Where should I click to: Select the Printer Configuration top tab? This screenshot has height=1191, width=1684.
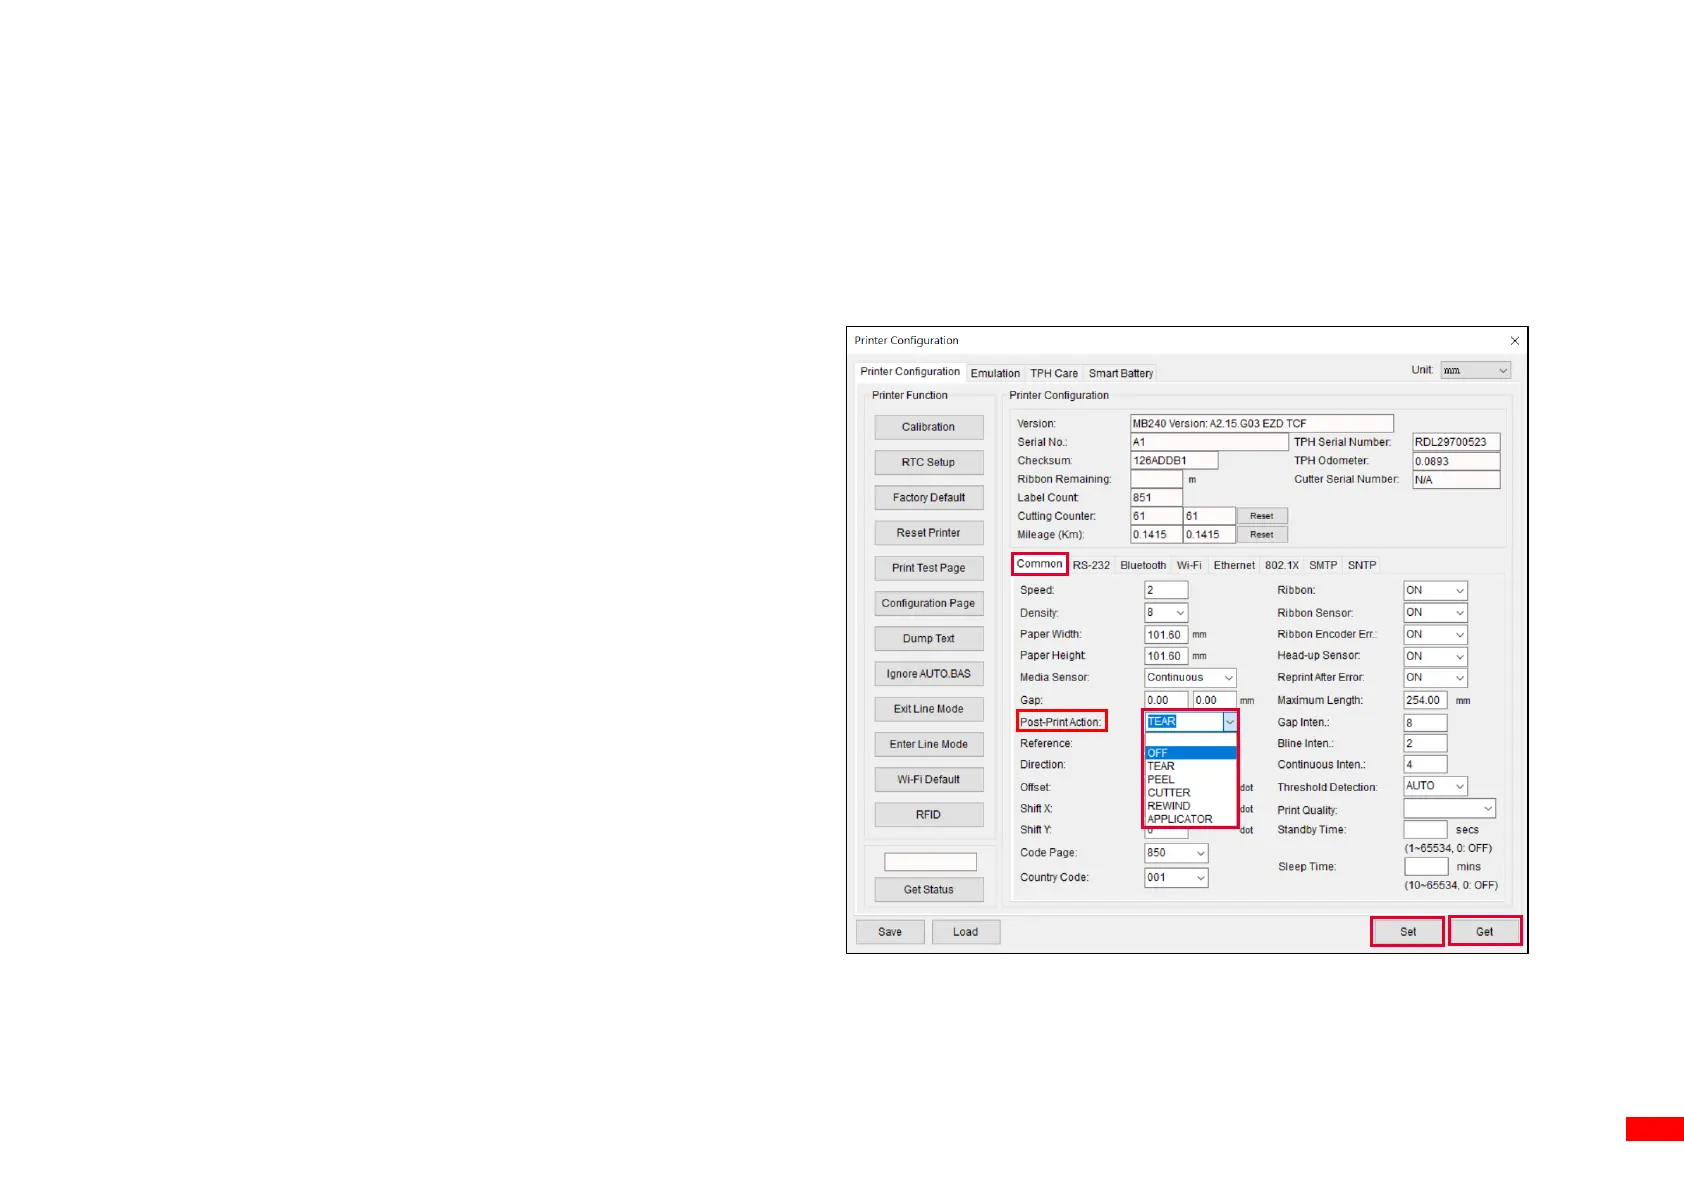coord(910,371)
